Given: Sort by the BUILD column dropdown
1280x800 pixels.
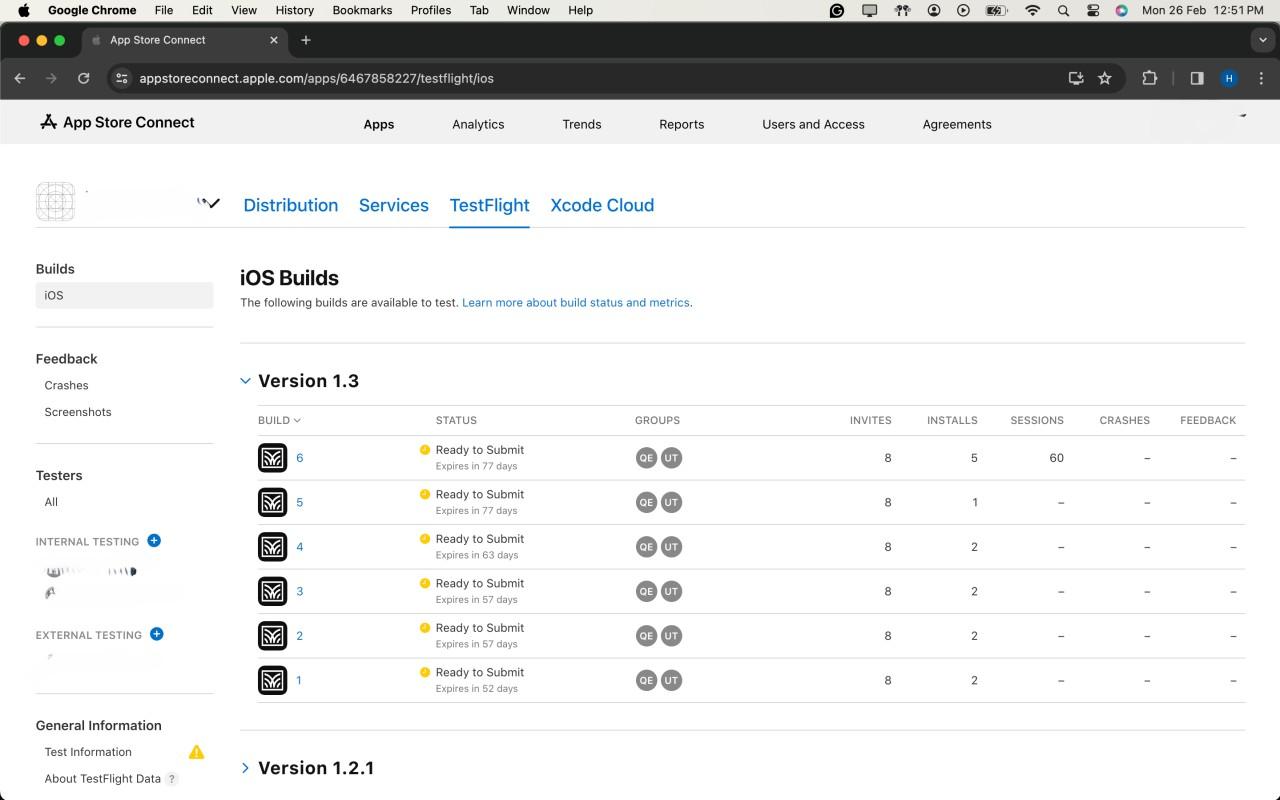Looking at the screenshot, I should click(x=279, y=420).
